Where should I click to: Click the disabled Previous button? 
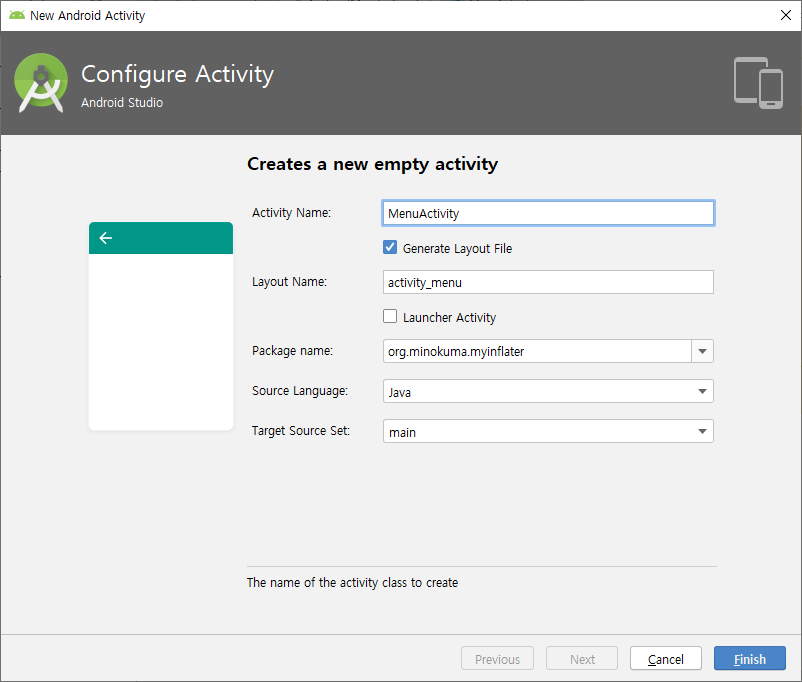click(x=497, y=658)
